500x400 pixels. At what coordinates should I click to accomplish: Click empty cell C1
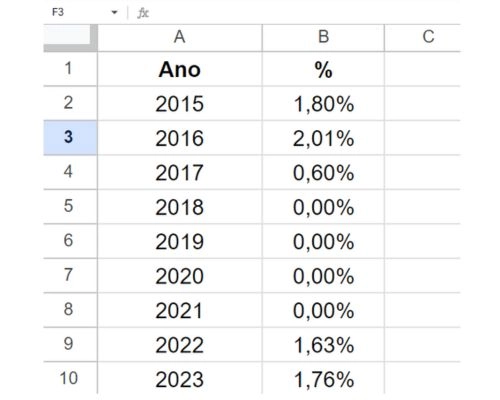423,69
